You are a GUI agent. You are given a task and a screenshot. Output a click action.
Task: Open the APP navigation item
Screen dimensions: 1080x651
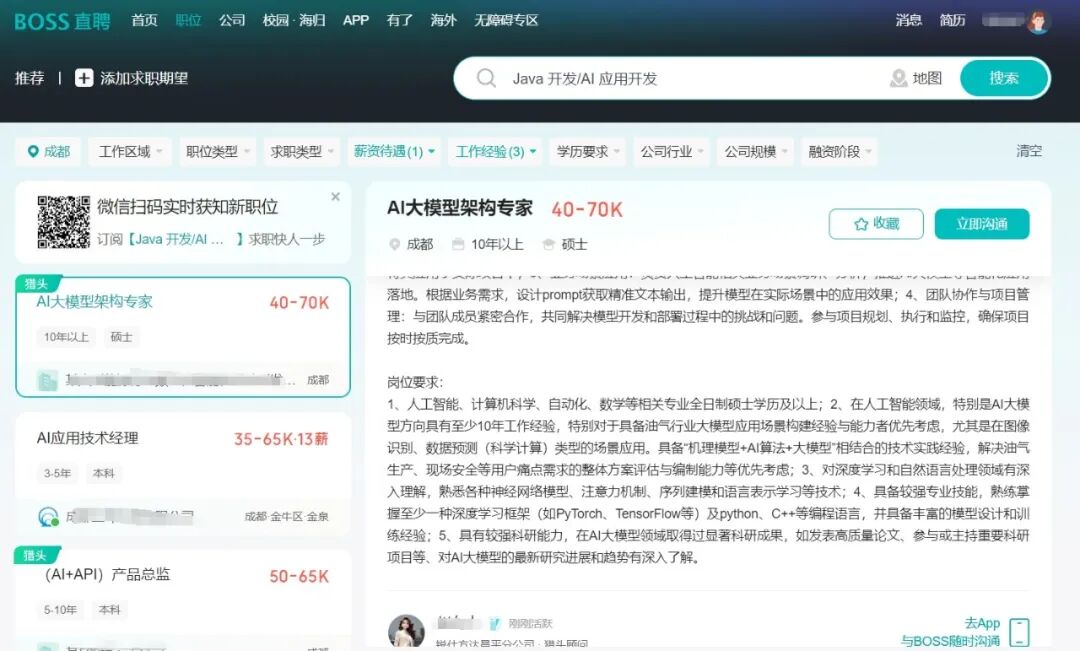click(356, 21)
